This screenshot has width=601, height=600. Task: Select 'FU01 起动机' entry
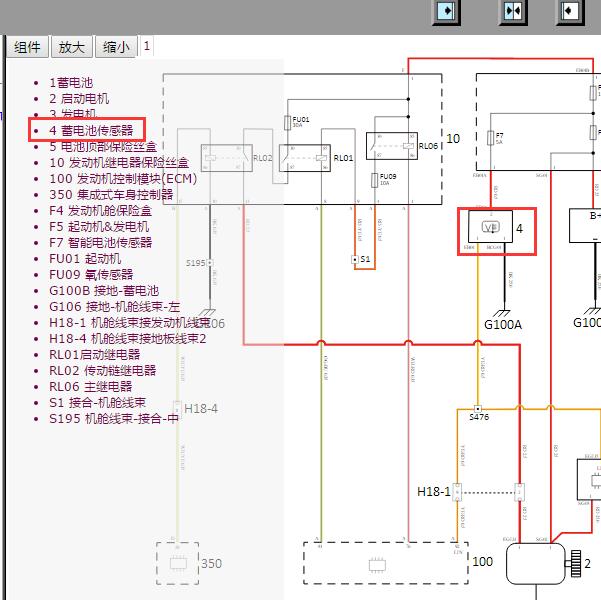(x=85, y=258)
